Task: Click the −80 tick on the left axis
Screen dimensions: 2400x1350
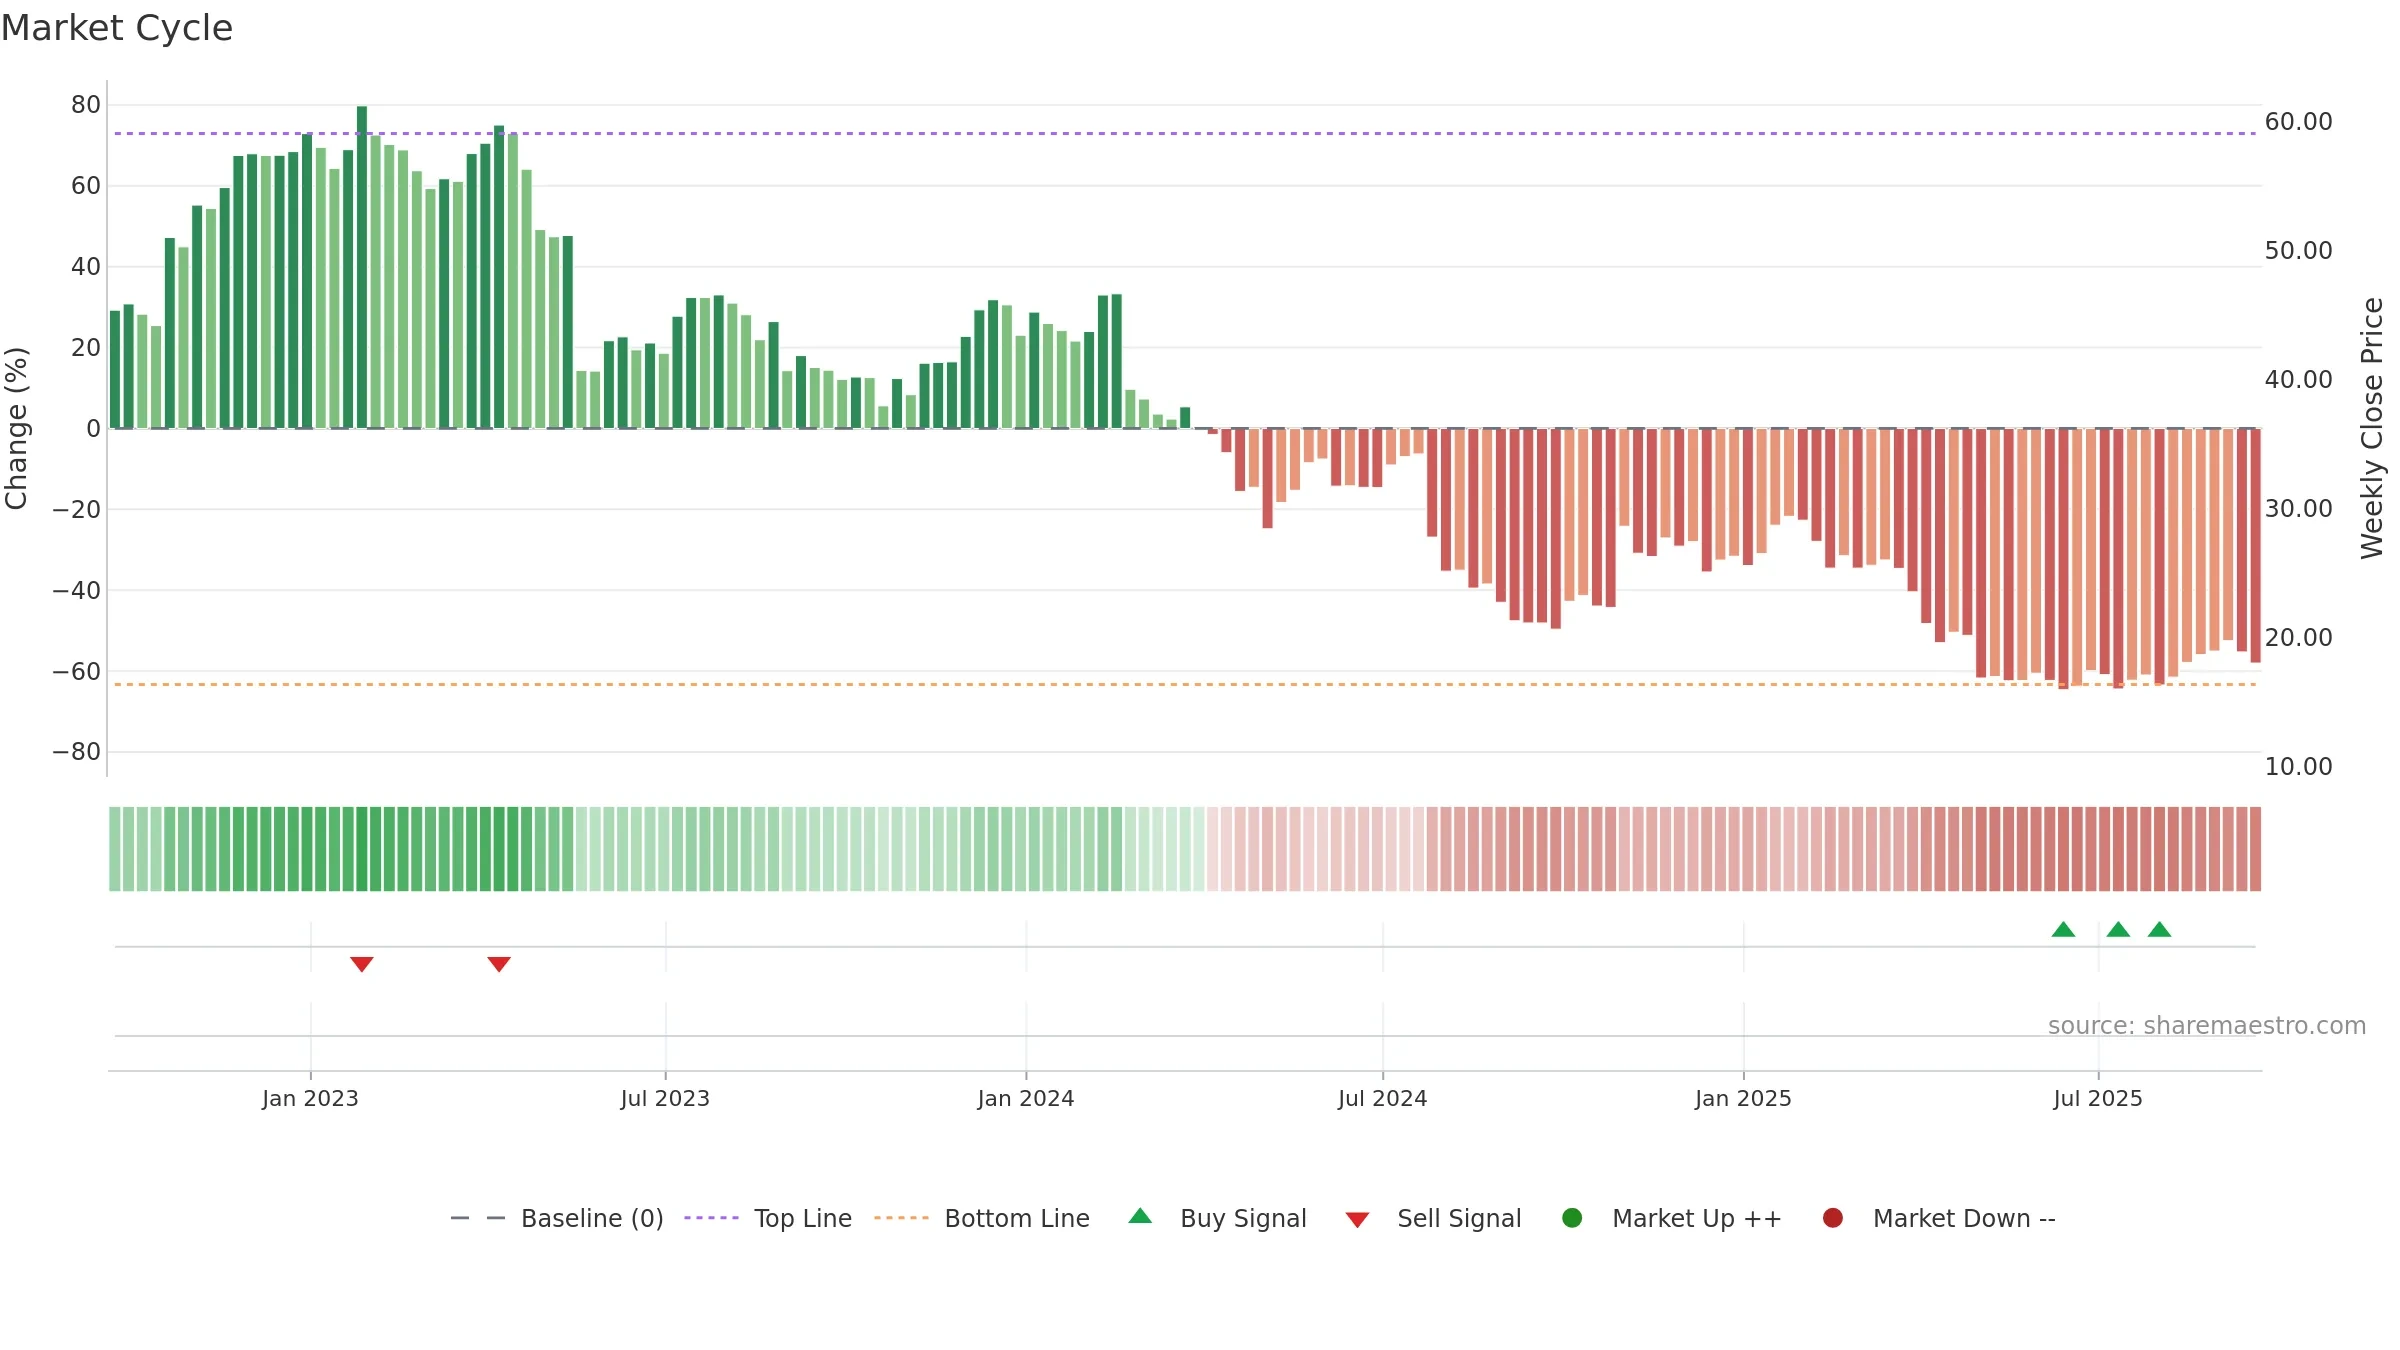Action: pos(77,752)
